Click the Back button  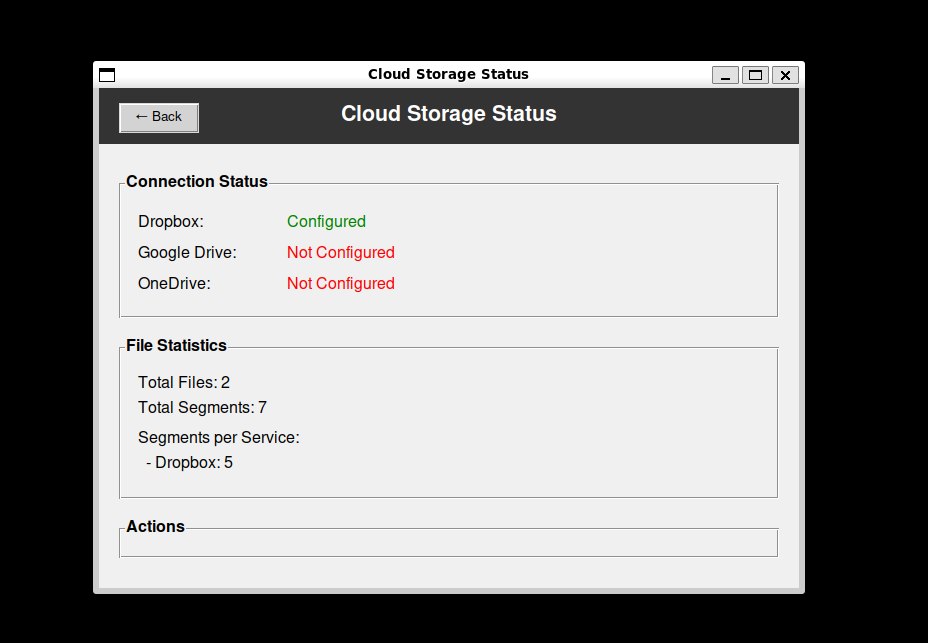coord(159,117)
